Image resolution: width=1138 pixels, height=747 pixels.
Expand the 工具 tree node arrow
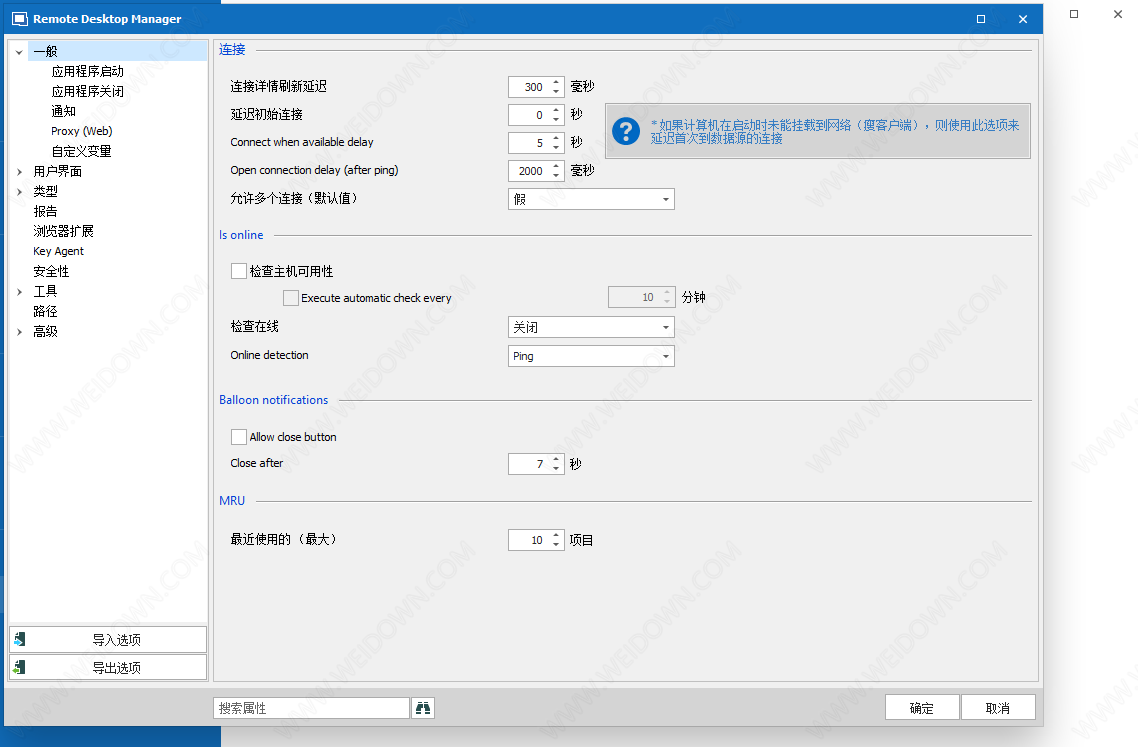(19, 292)
